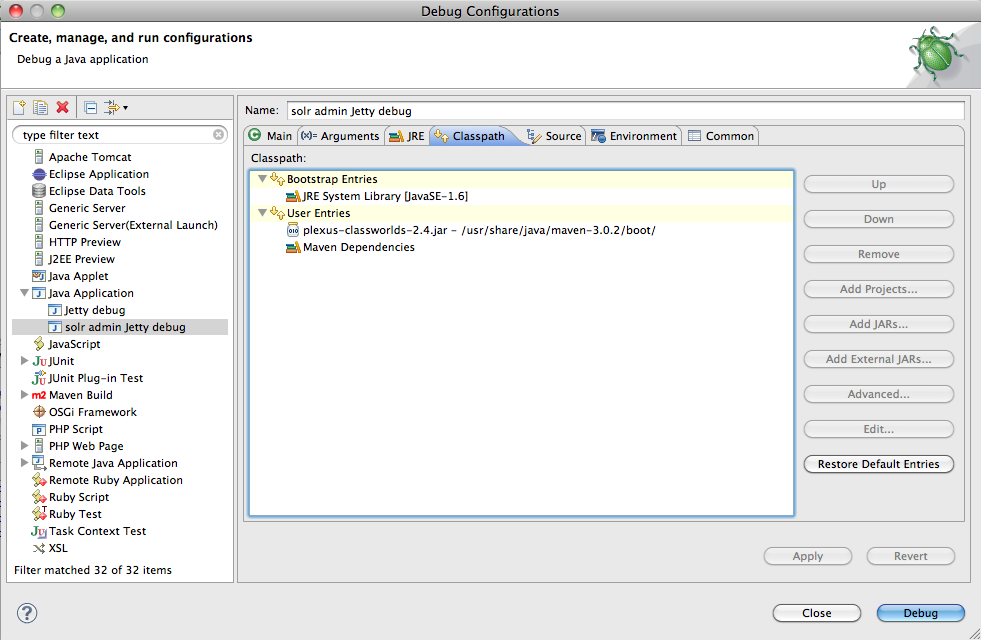This screenshot has height=640, width=981.
Task: Click the type filter text field
Action: pyautogui.click(x=119, y=135)
